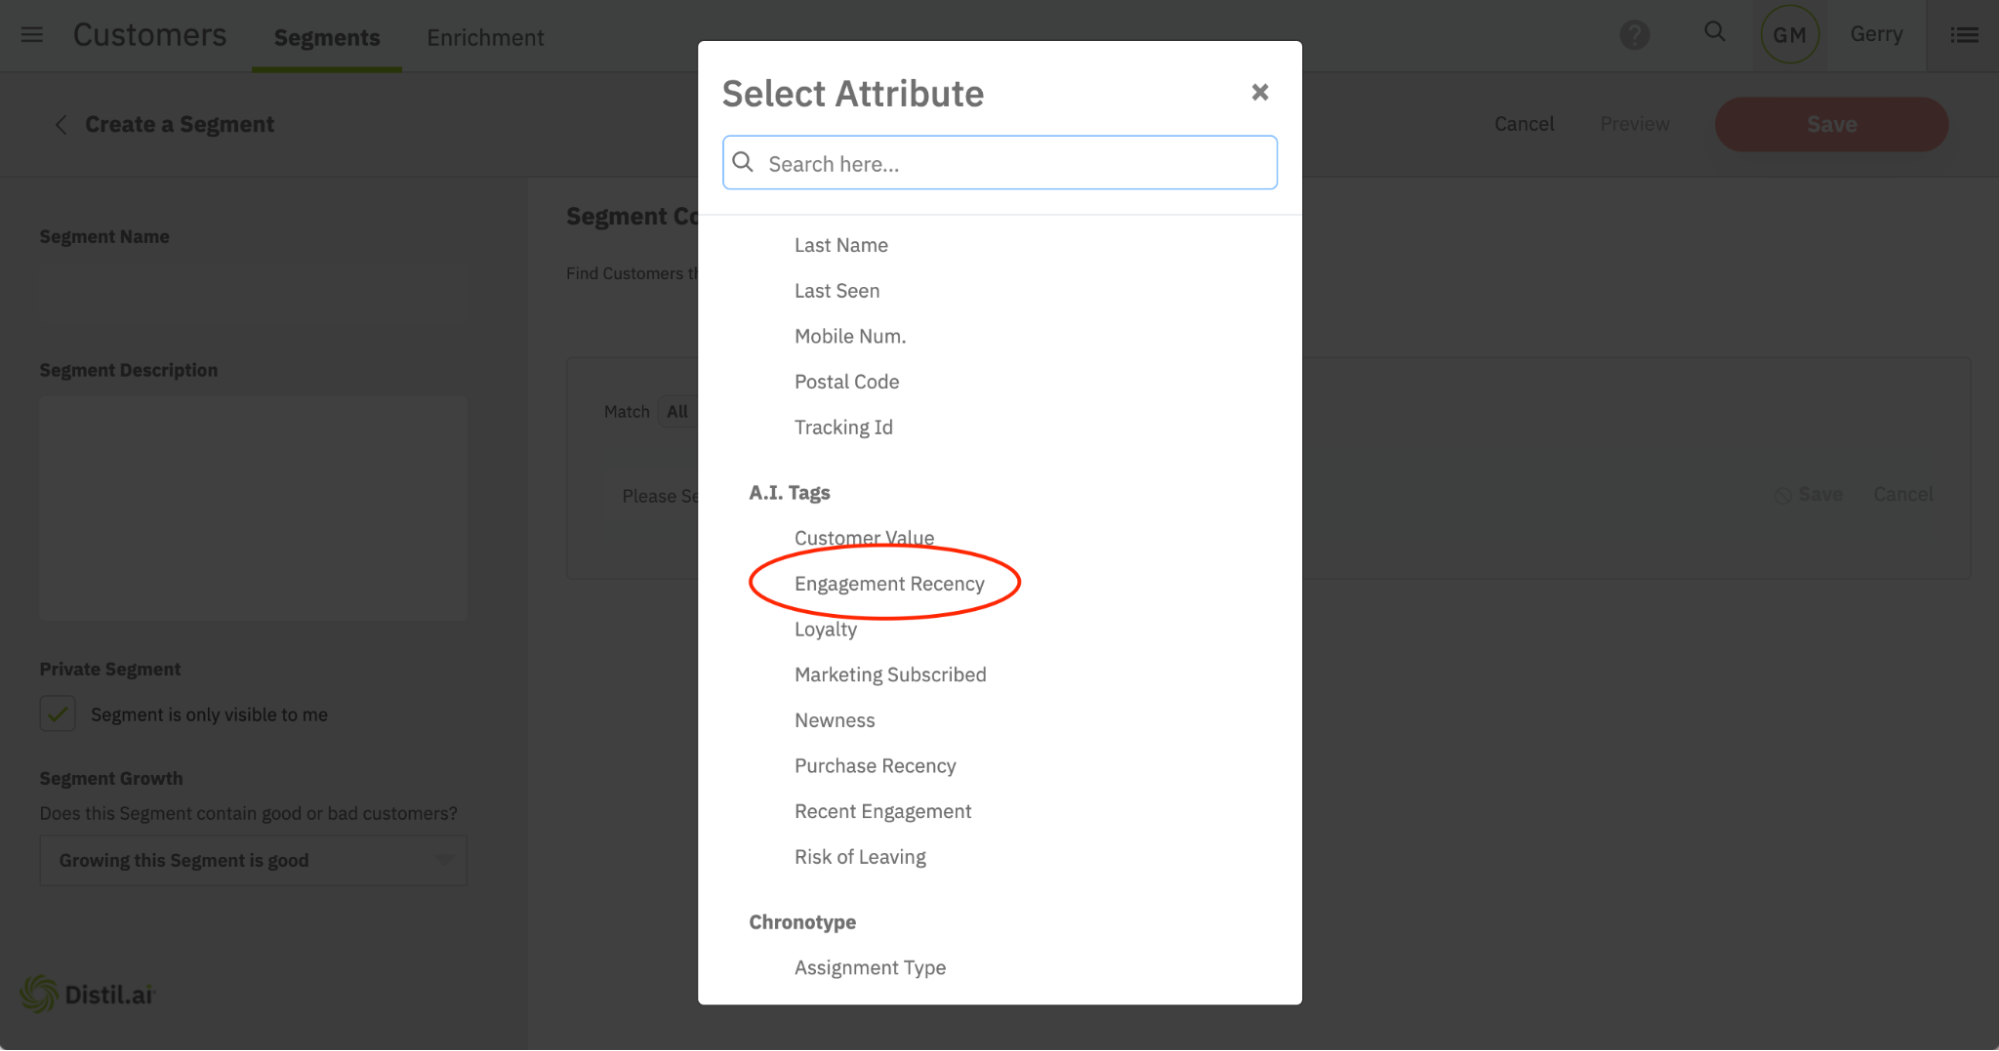
Task: Select the Engagement Recency attribute
Action: pyautogui.click(x=889, y=584)
